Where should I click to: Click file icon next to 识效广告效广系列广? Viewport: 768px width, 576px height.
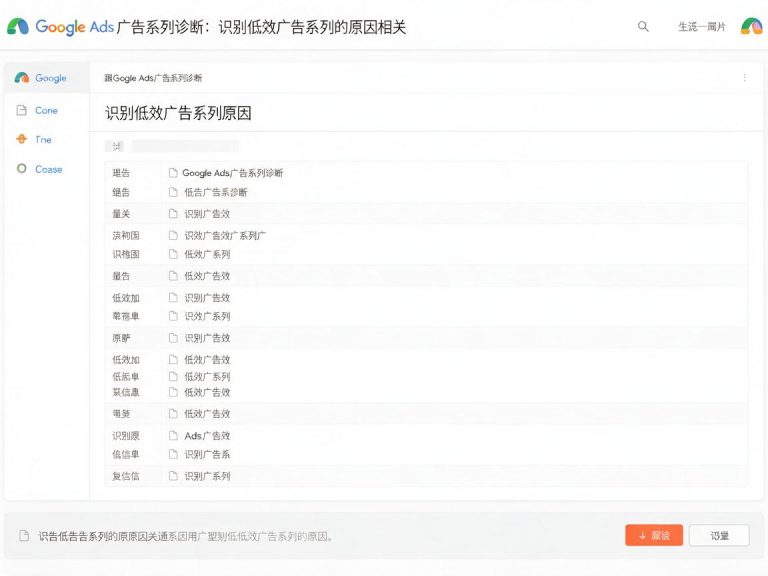pos(173,235)
